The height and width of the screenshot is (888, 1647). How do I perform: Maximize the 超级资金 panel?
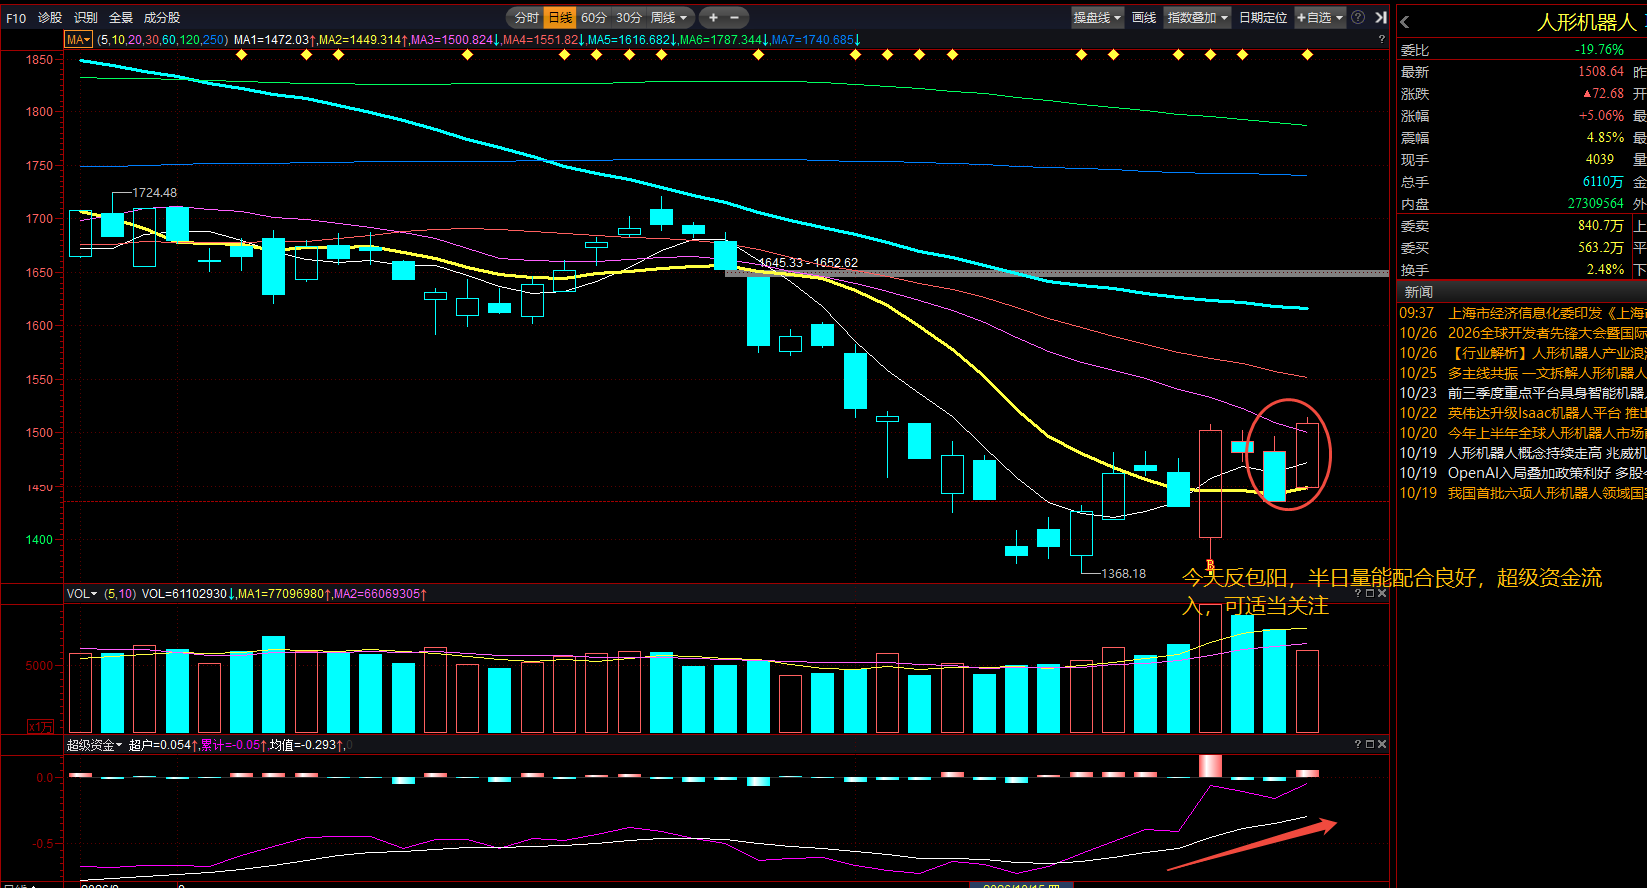(1370, 744)
